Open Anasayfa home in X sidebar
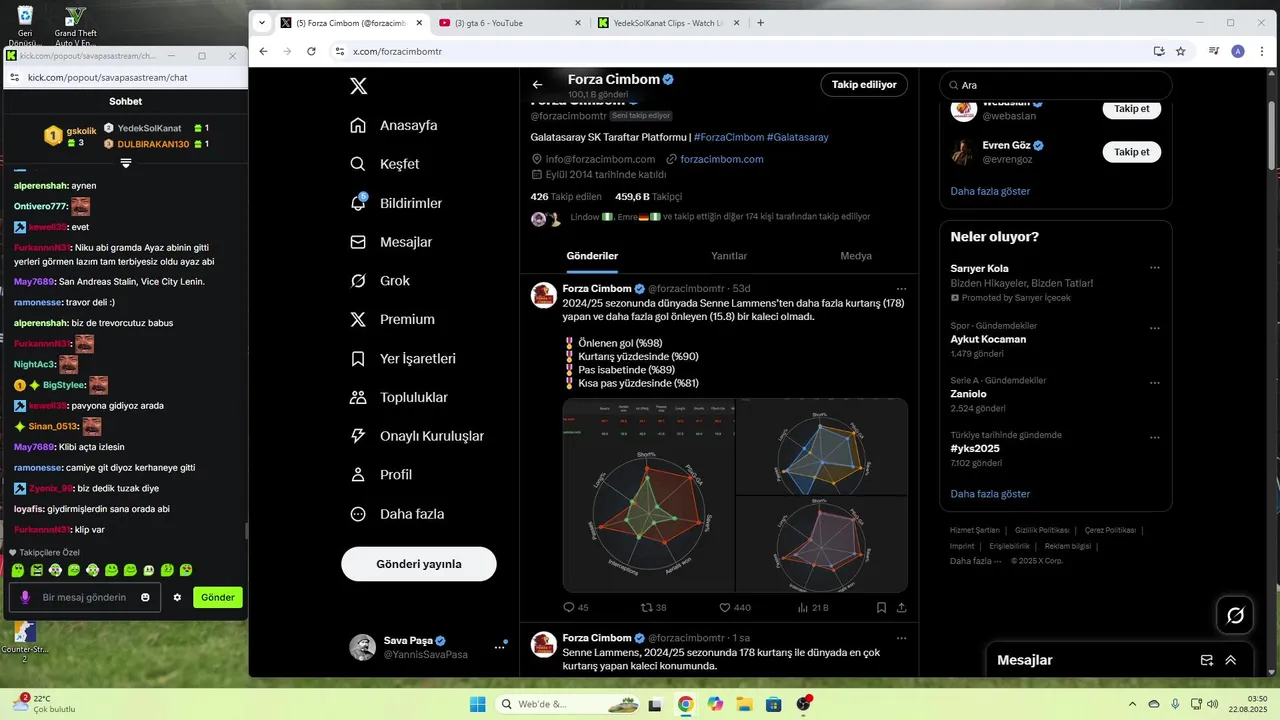 393,125
